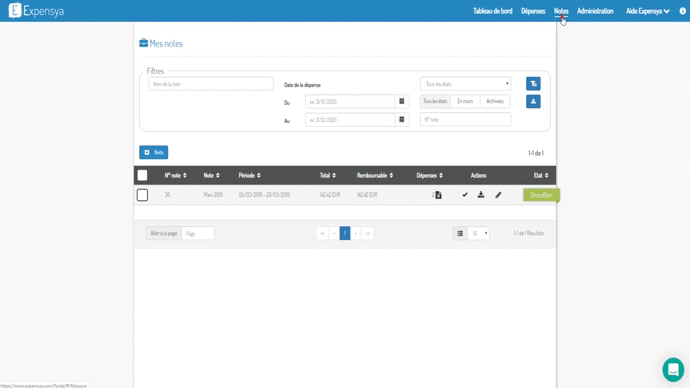Click the Du date input field

pos(350,102)
